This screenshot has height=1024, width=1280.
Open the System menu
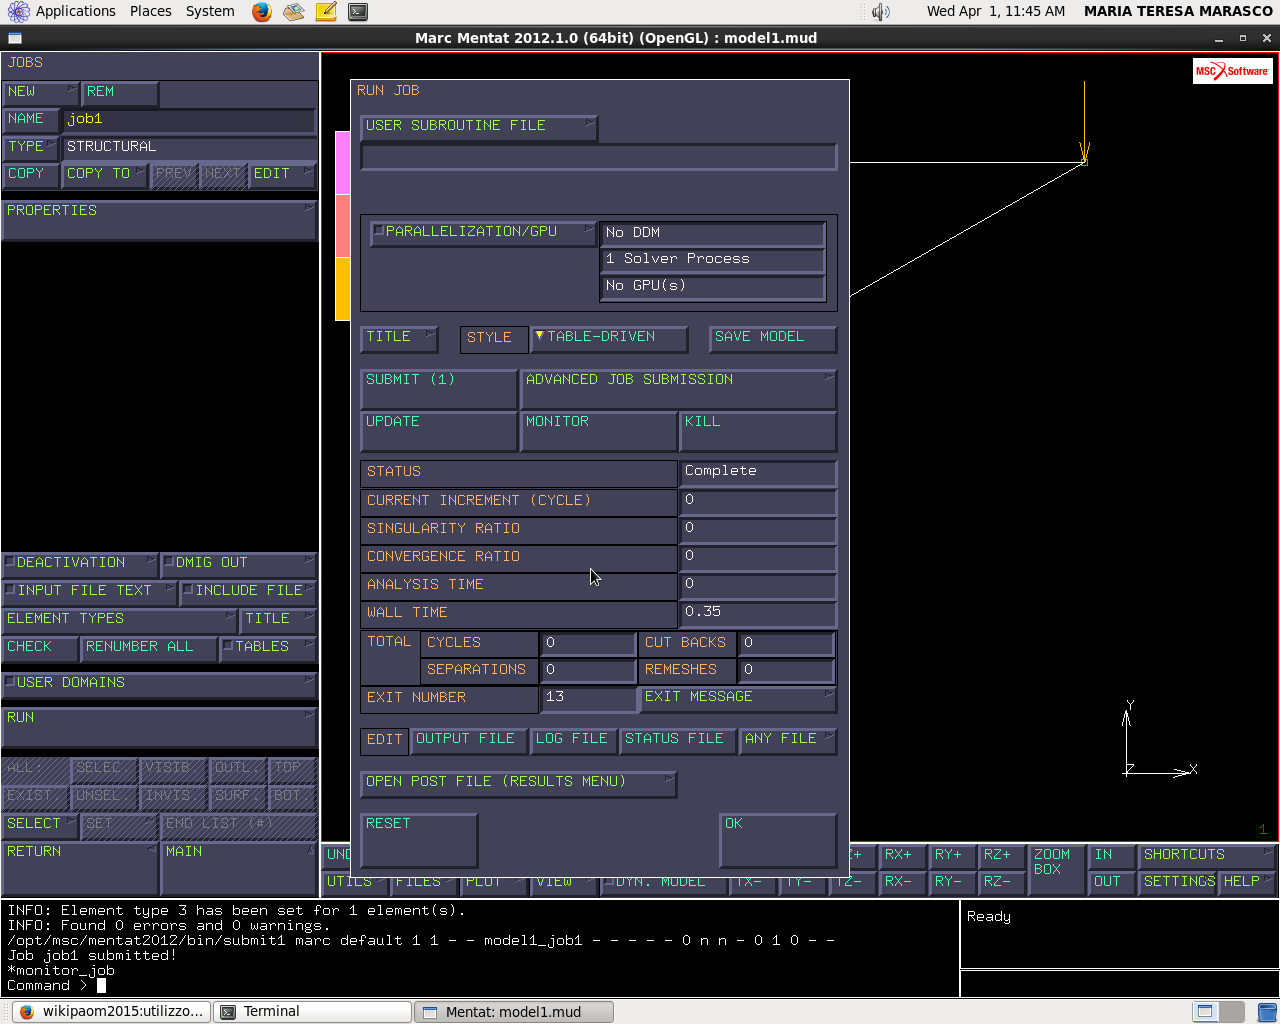[210, 11]
